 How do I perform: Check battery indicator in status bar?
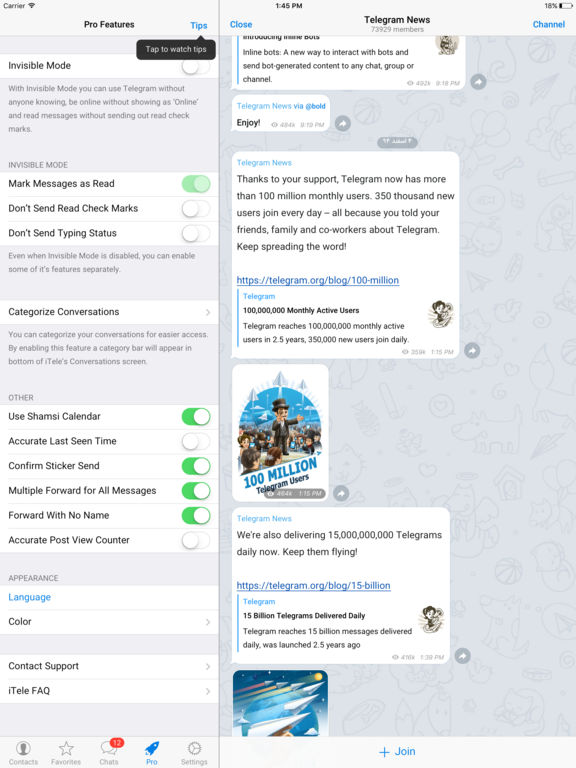point(567,6)
